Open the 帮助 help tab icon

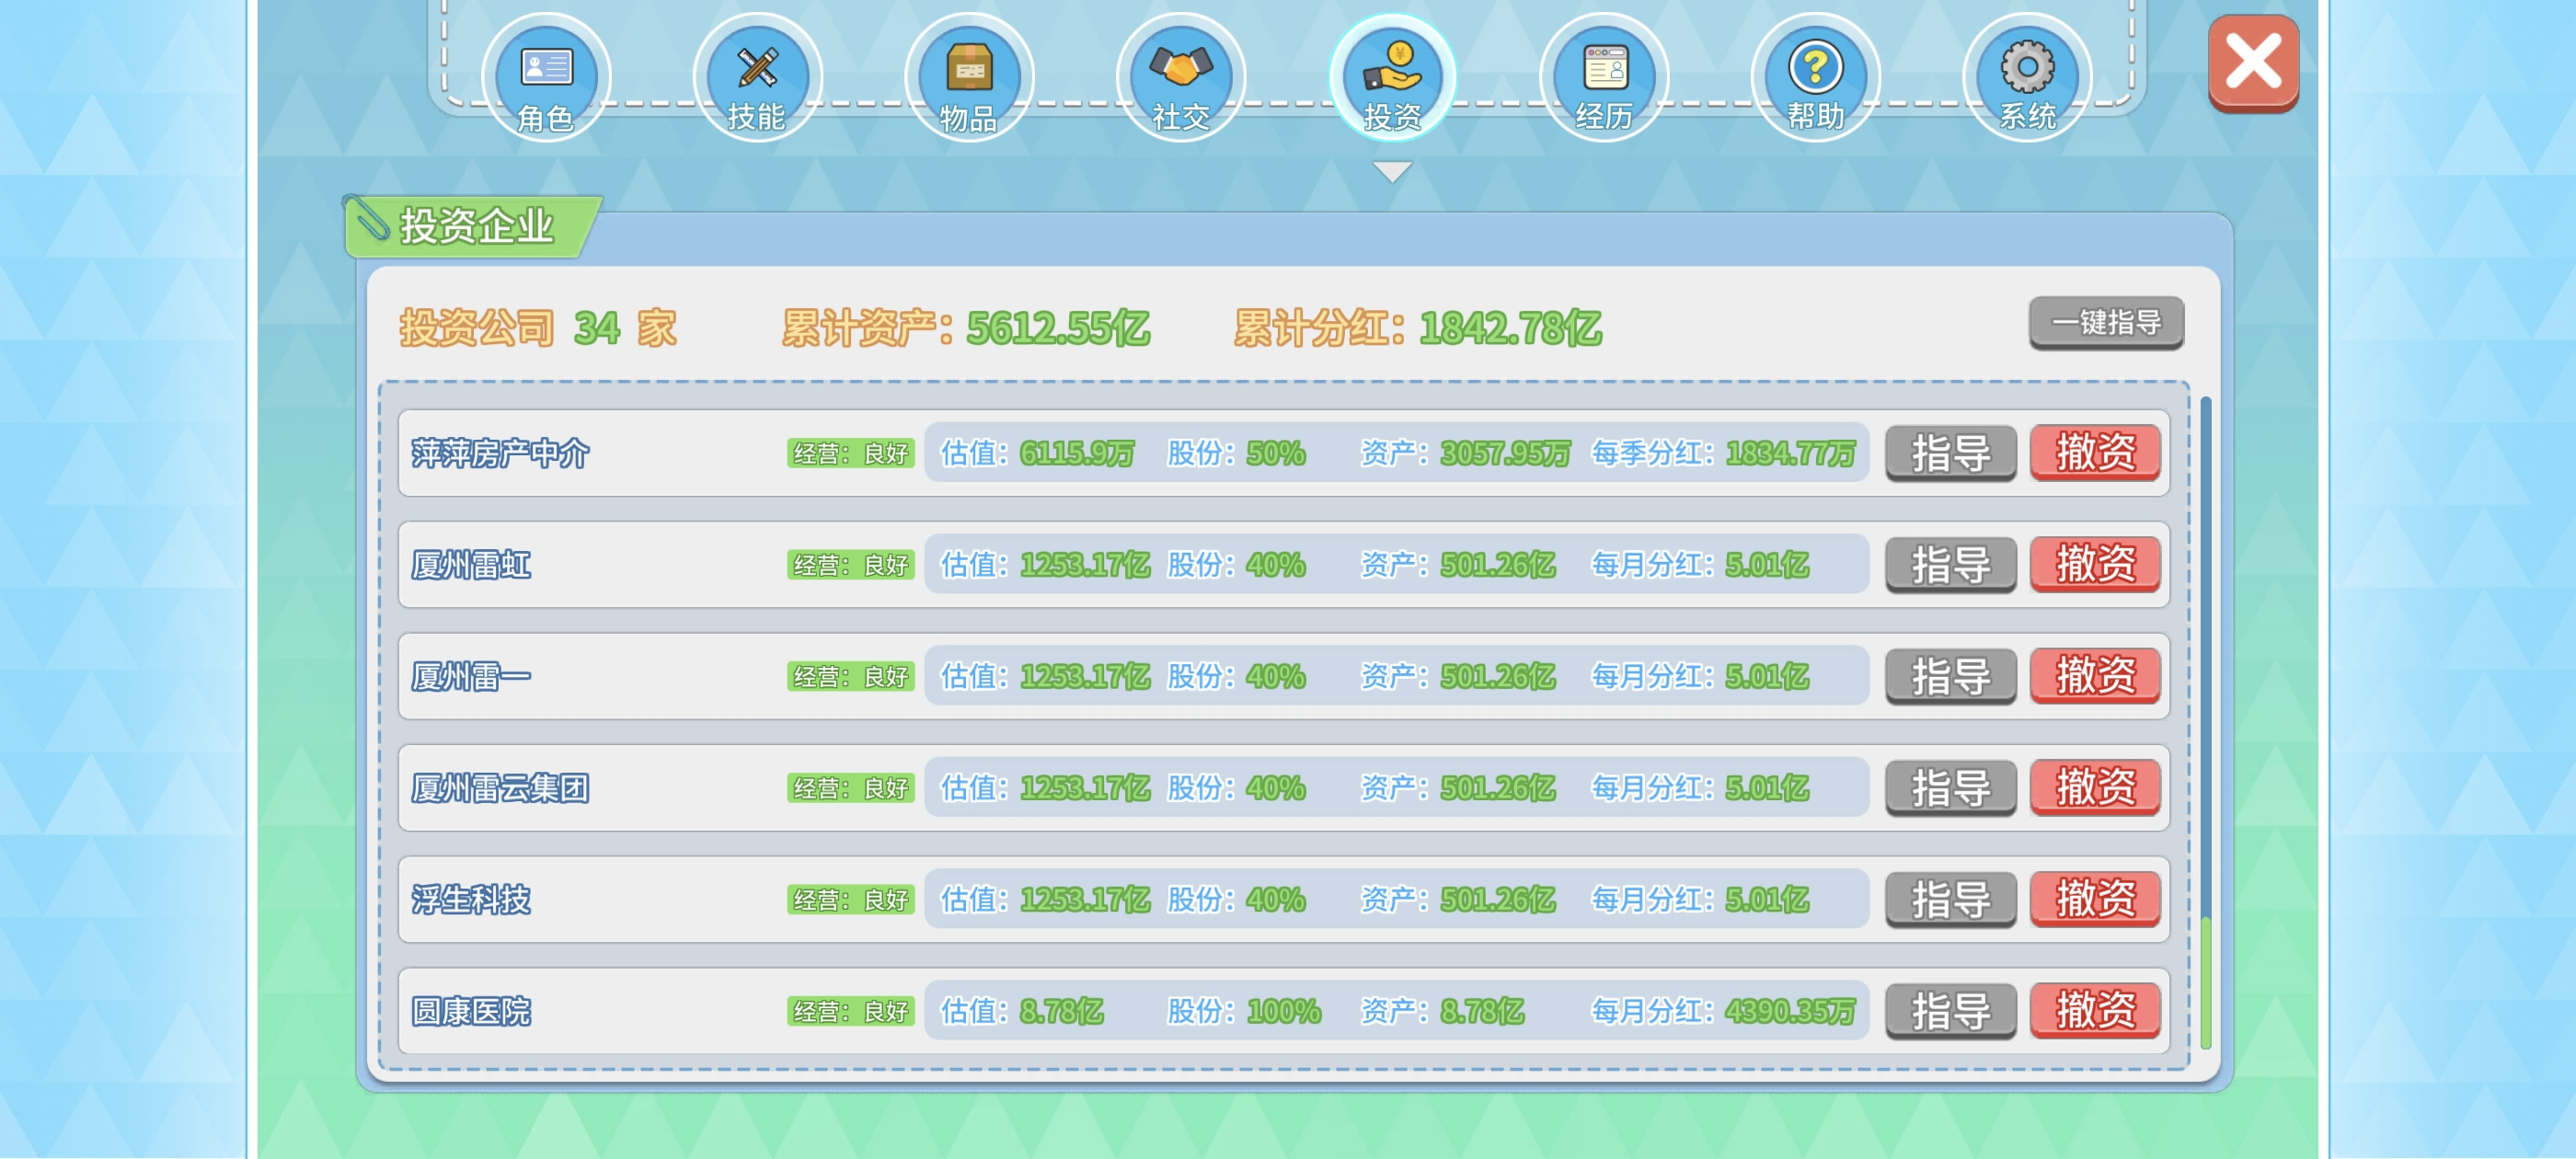[1816, 78]
